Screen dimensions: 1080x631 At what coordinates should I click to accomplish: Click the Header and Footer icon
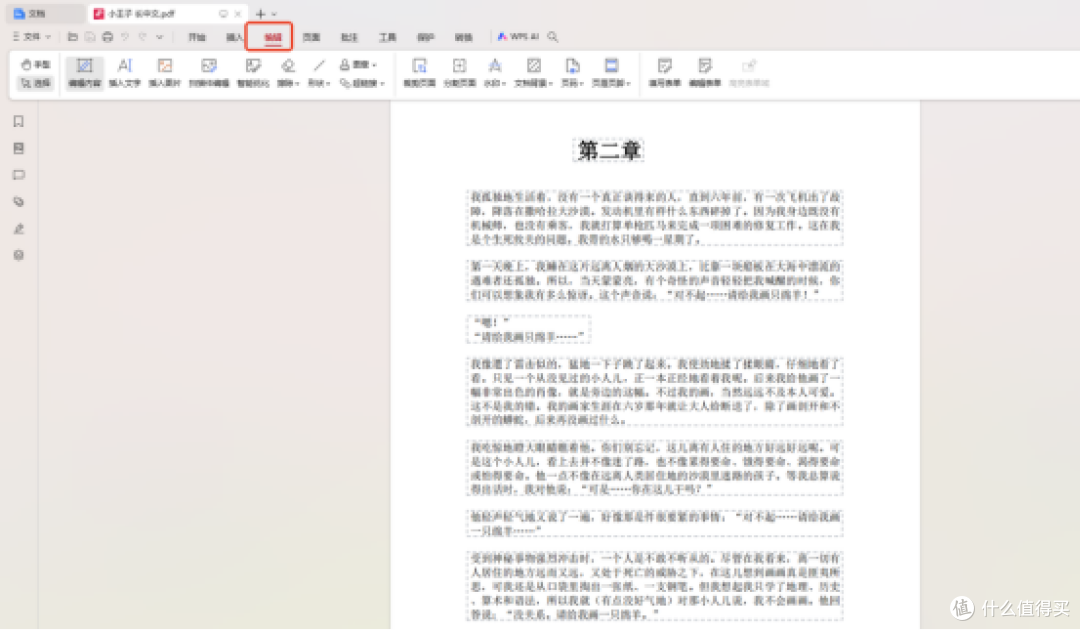pos(611,65)
